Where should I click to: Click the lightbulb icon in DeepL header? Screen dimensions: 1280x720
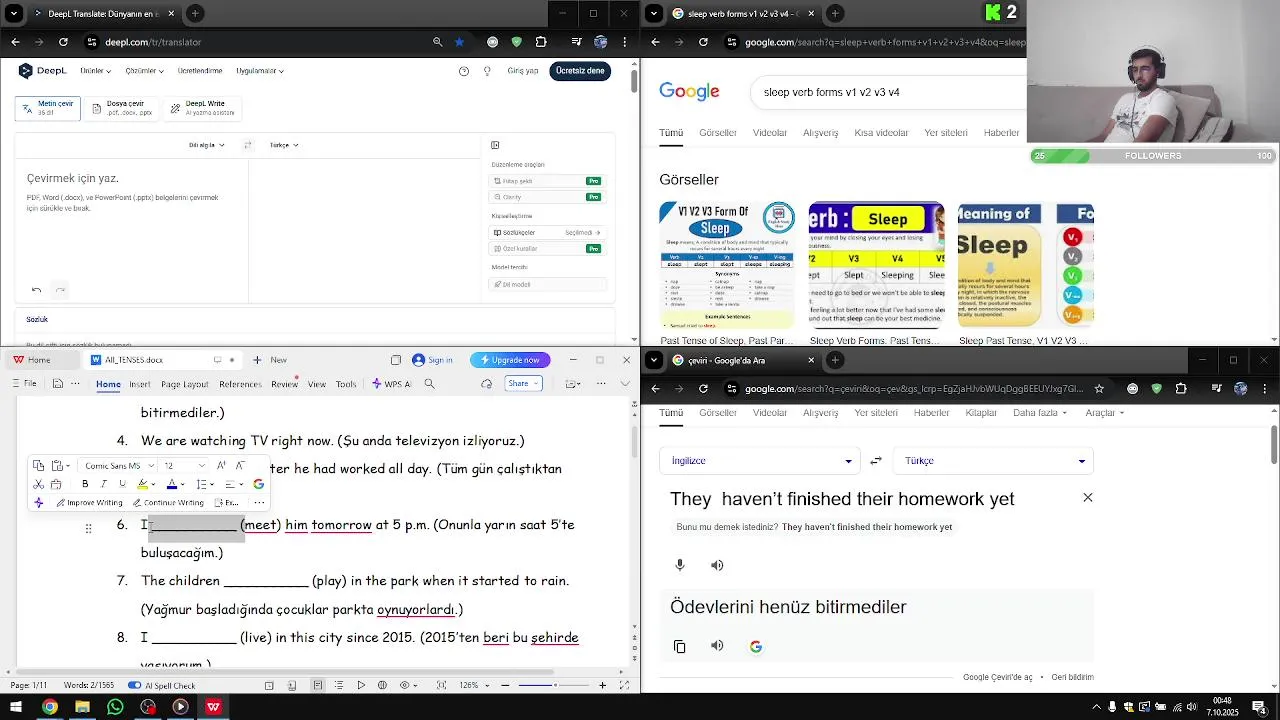click(x=487, y=71)
